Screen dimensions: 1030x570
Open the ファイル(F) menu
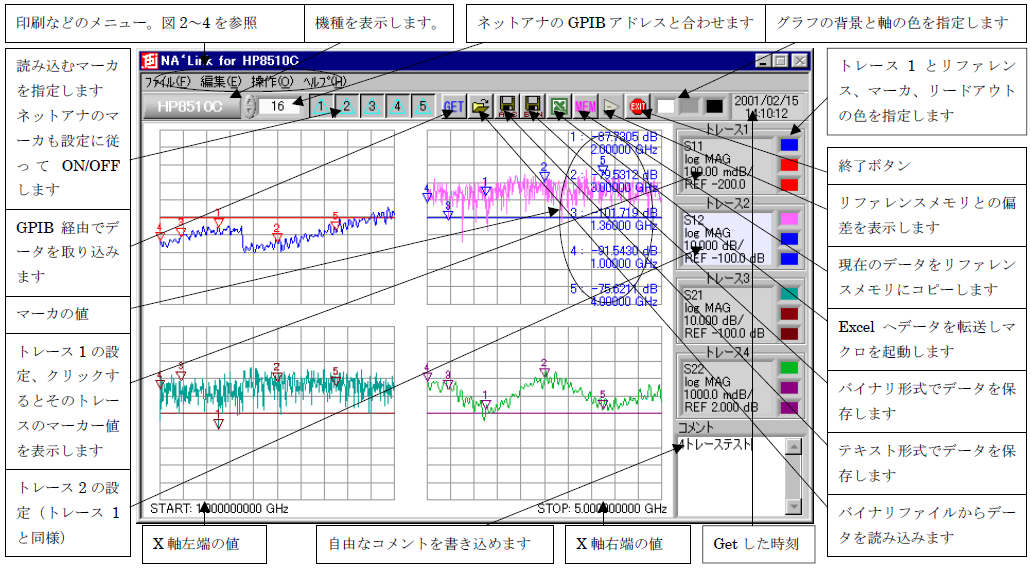coord(168,81)
